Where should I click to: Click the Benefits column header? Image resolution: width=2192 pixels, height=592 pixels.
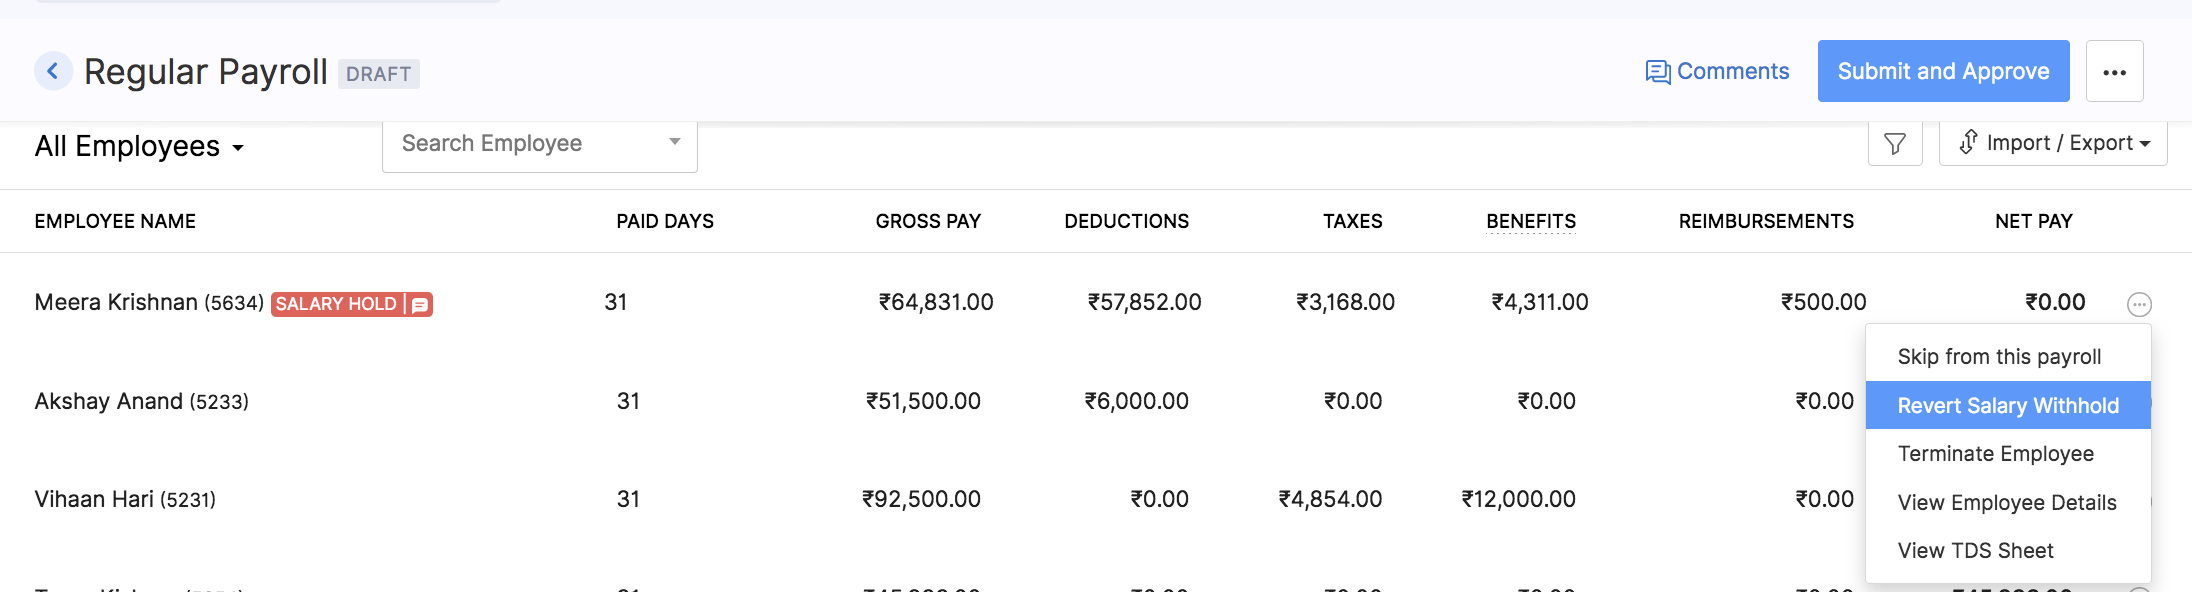[x=1529, y=221]
